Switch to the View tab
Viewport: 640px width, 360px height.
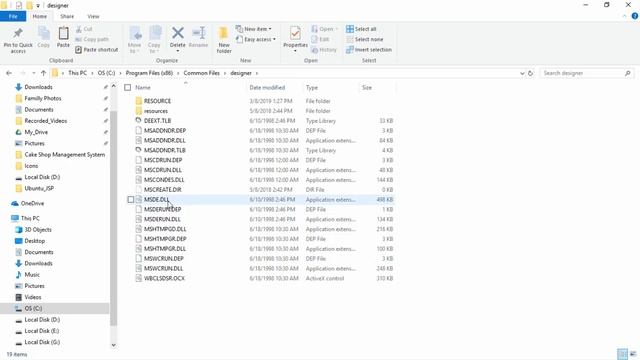coord(93,16)
